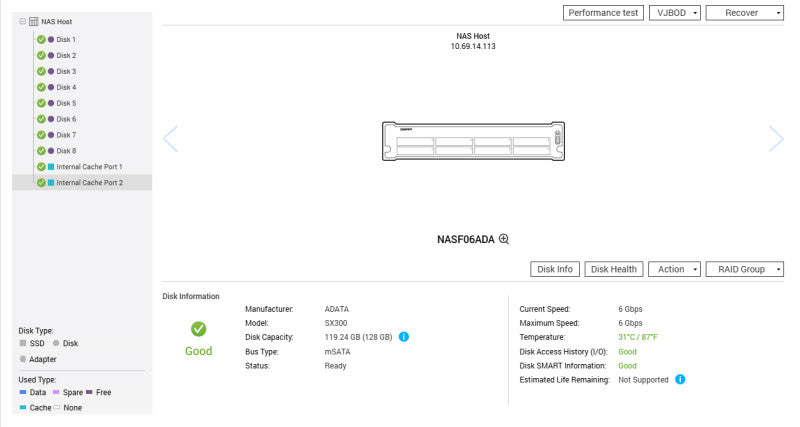Screen dimensions: 800x427
Task: Click the green status check for Disk 1
Action: pyautogui.click(x=41, y=39)
